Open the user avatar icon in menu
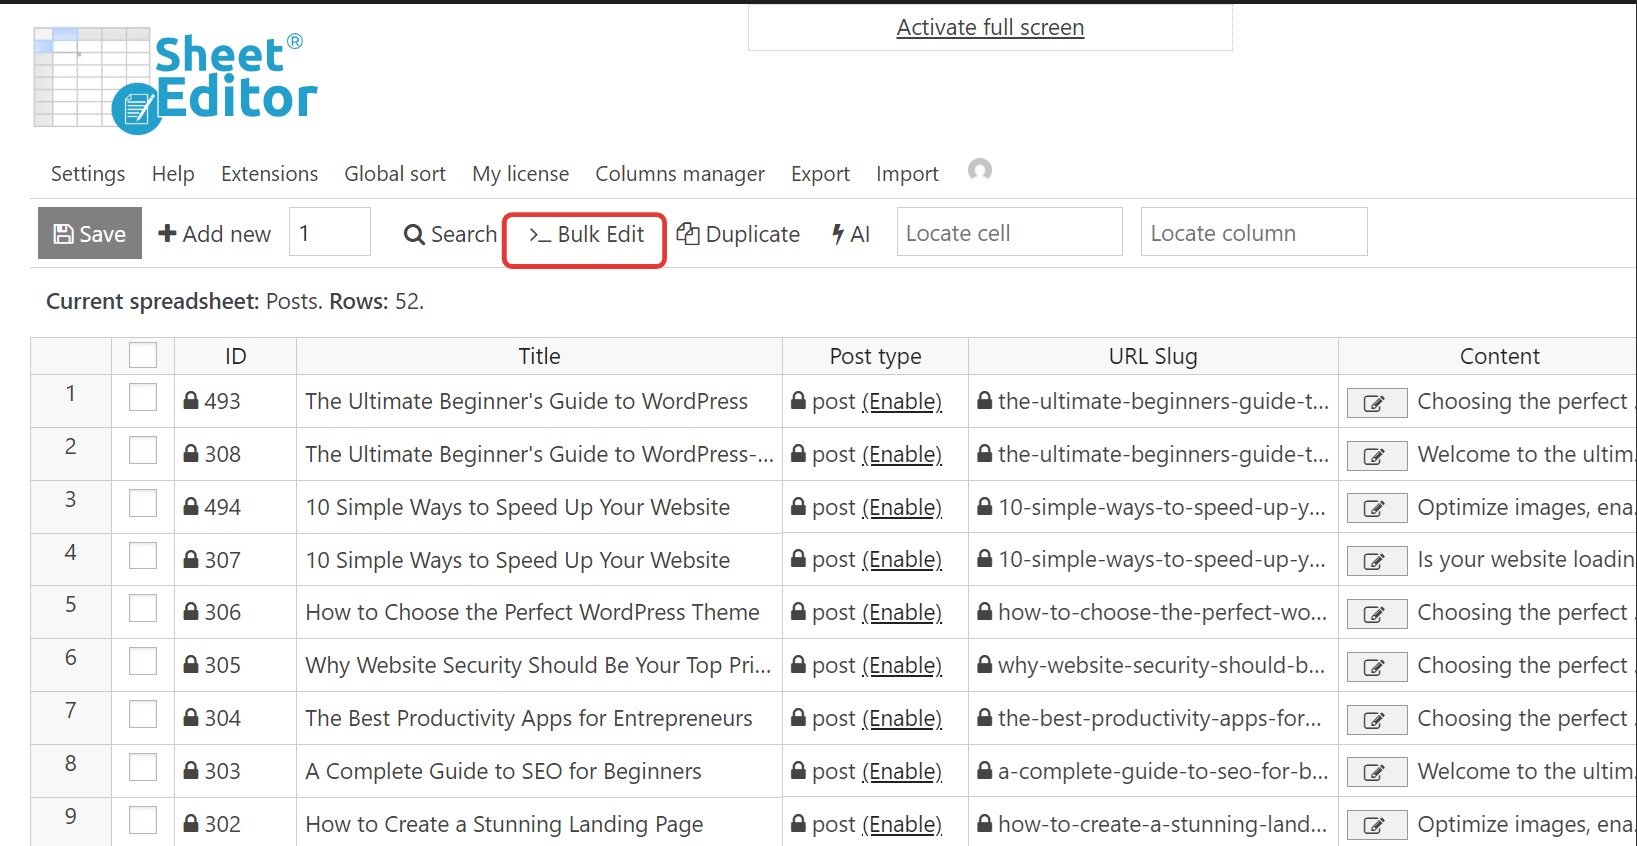 [980, 170]
